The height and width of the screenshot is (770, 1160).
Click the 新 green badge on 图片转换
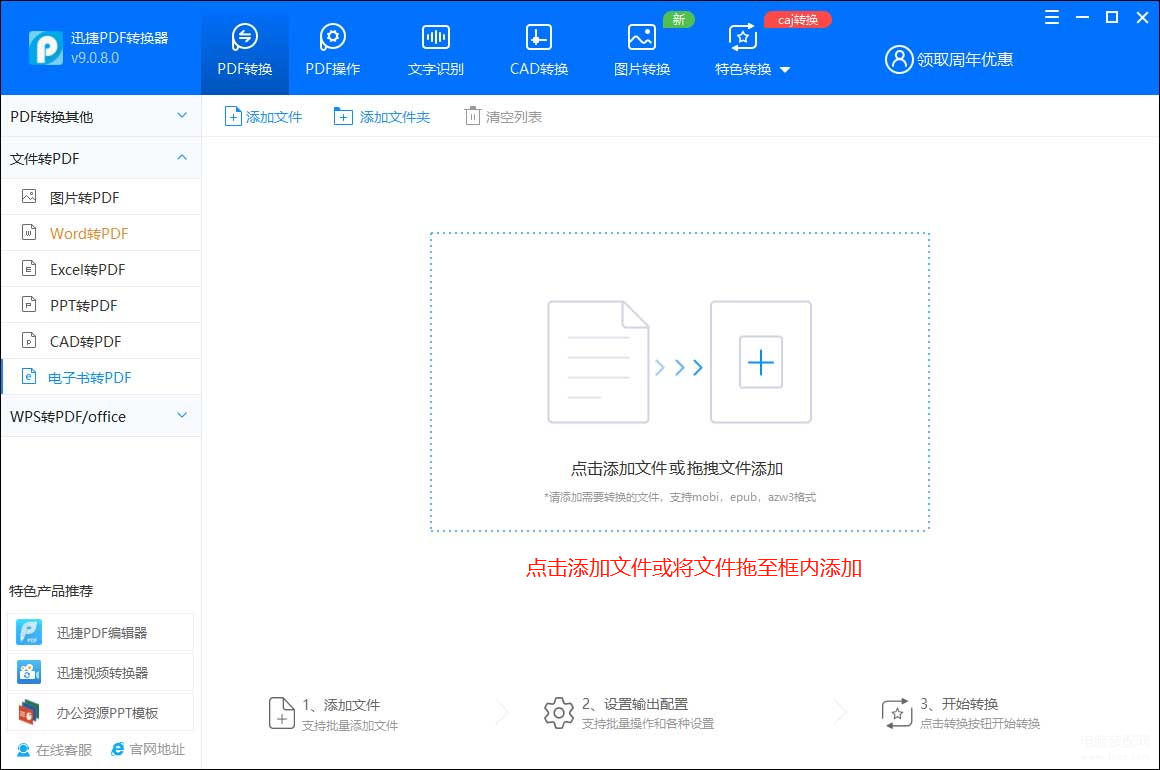[678, 19]
